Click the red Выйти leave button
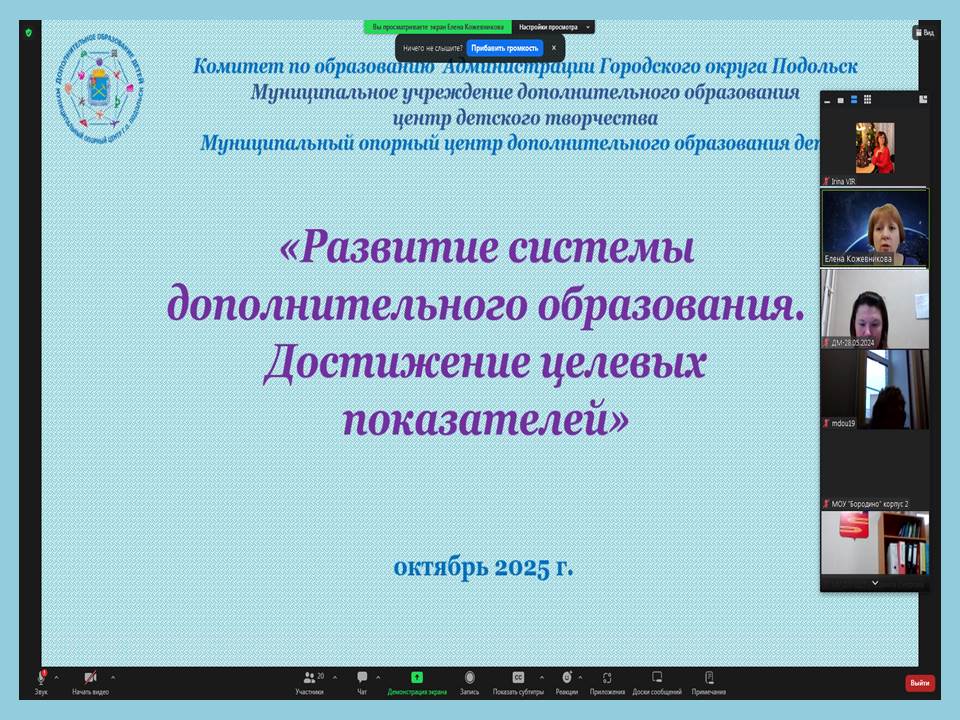This screenshot has height=720, width=960. coord(920,683)
